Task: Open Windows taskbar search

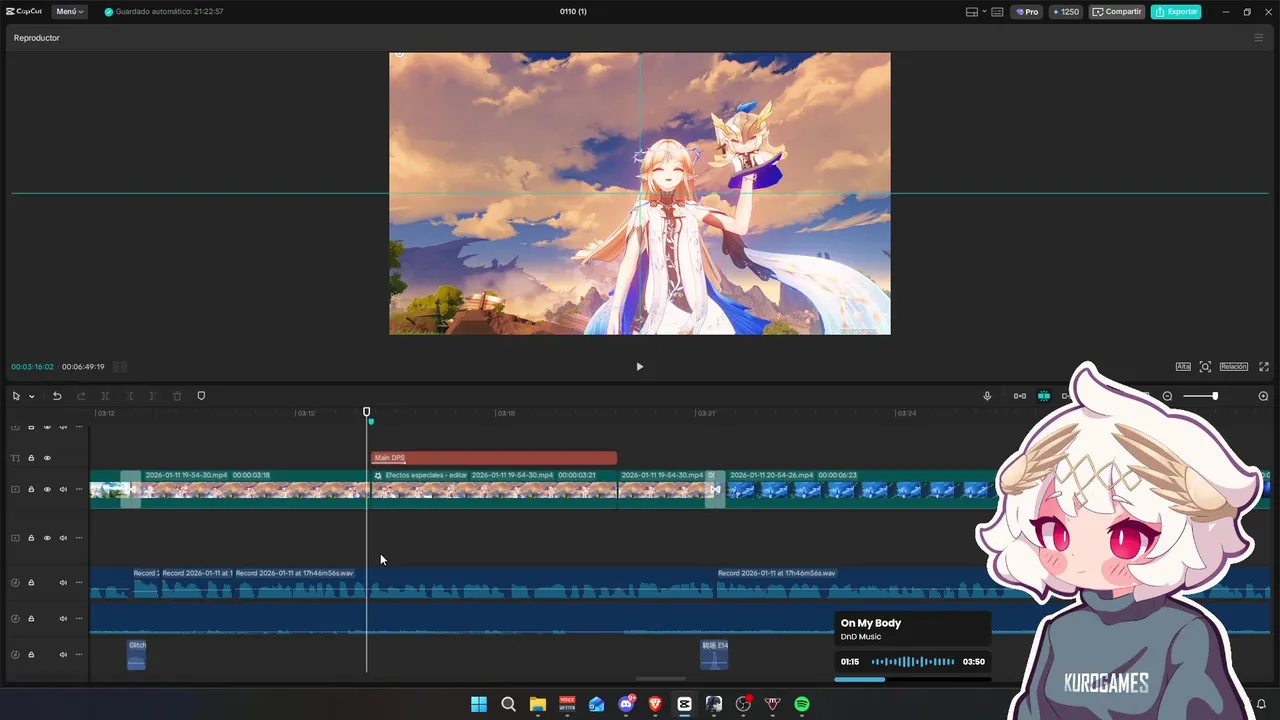Action: pos(508,704)
